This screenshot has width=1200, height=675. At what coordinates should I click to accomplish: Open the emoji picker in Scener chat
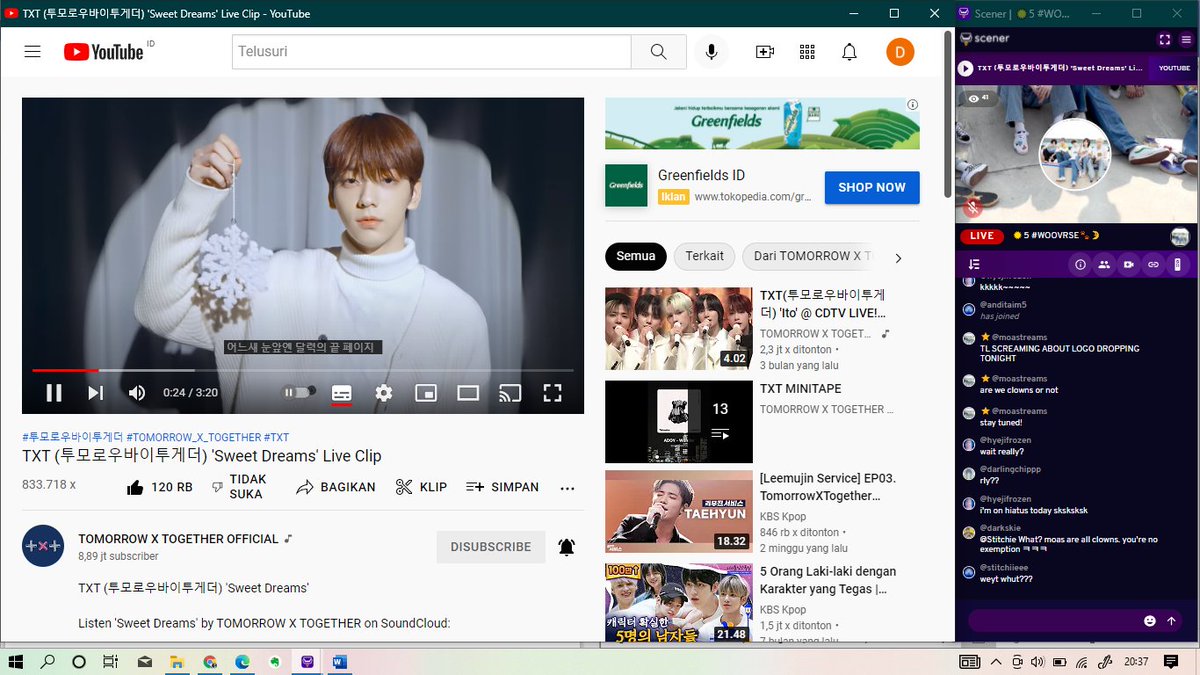click(x=1150, y=621)
